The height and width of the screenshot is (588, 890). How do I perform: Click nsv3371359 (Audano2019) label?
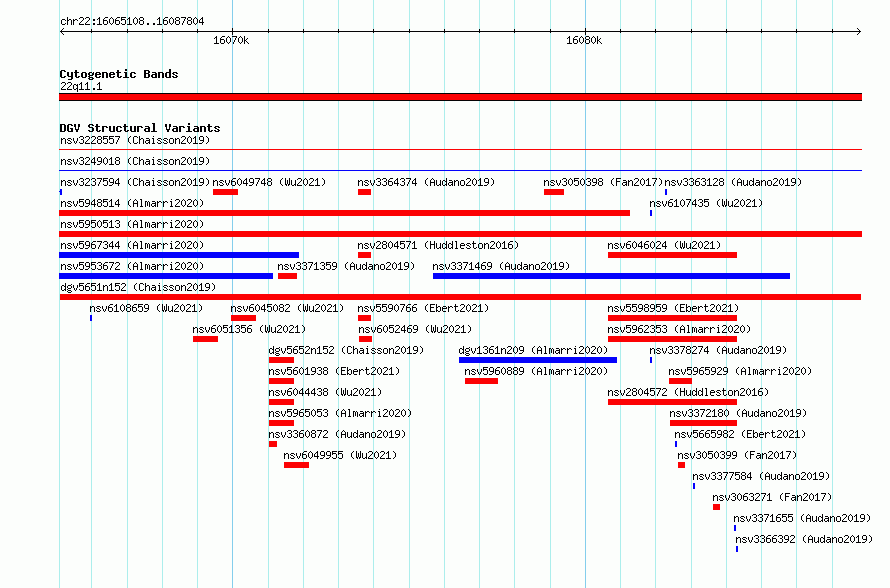(x=346, y=266)
